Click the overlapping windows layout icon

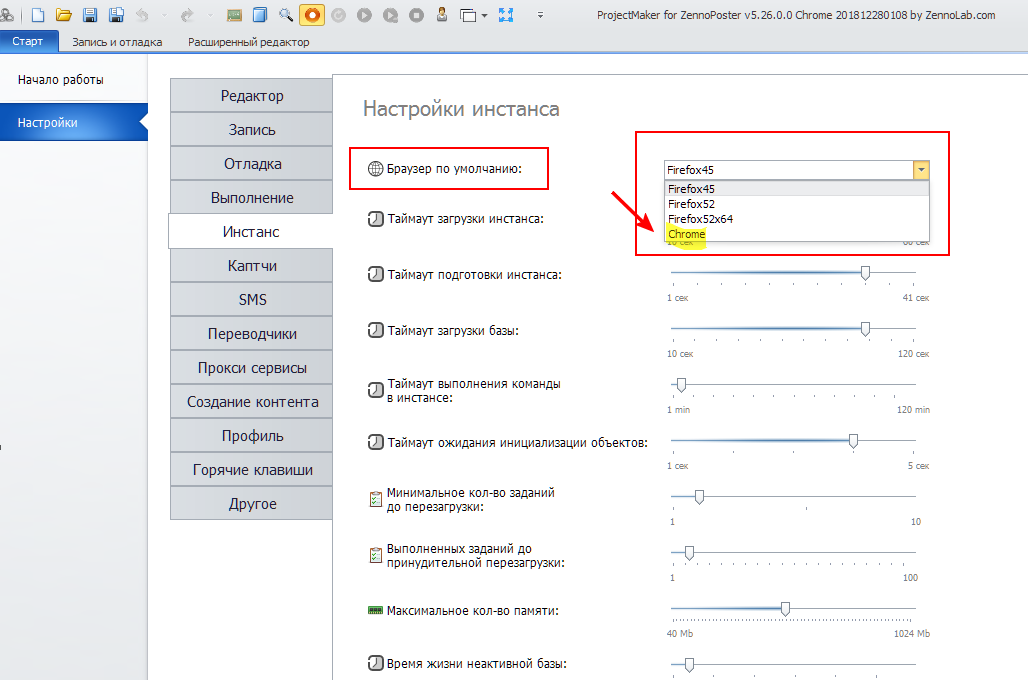(467, 15)
